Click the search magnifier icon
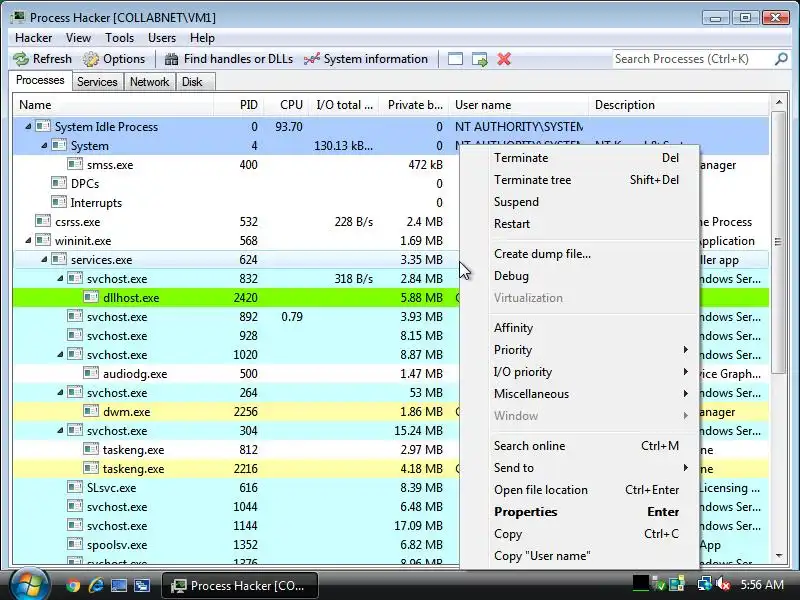 (781, 59)
